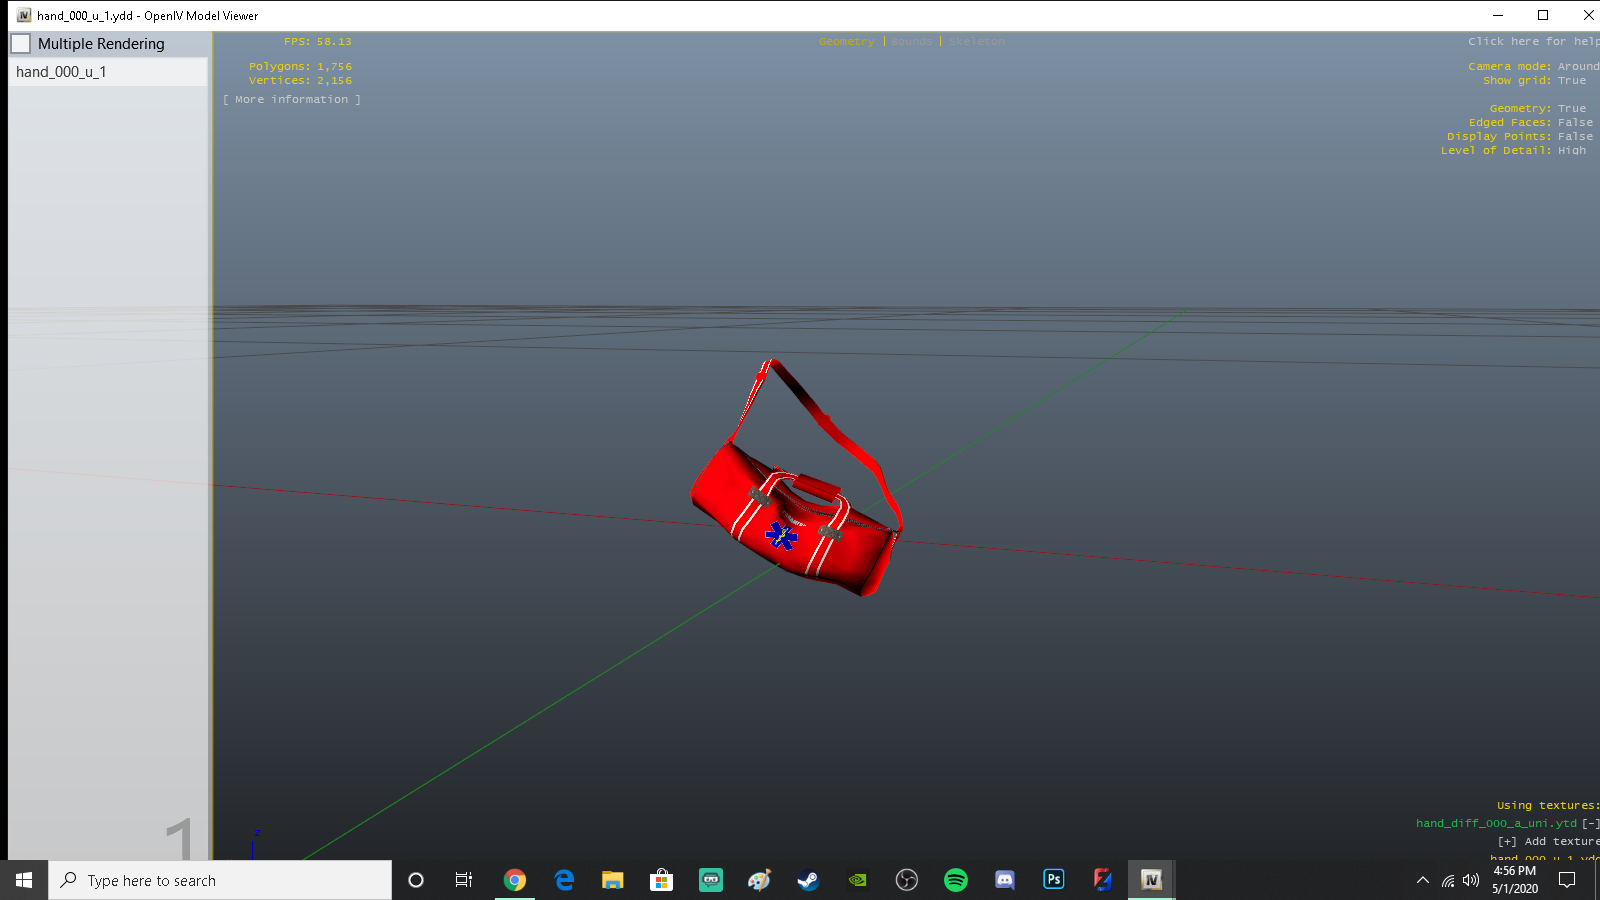Remove hand_diff_000_a_uni.ytd texture with [-]

coord(1590,824)
